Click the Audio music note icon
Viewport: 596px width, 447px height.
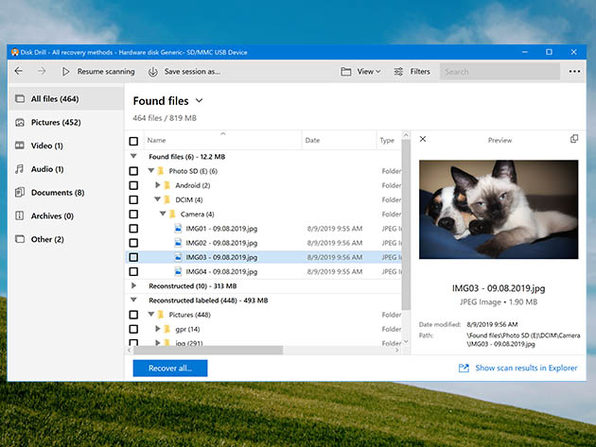pyautogui.click(x=19, y=169)
